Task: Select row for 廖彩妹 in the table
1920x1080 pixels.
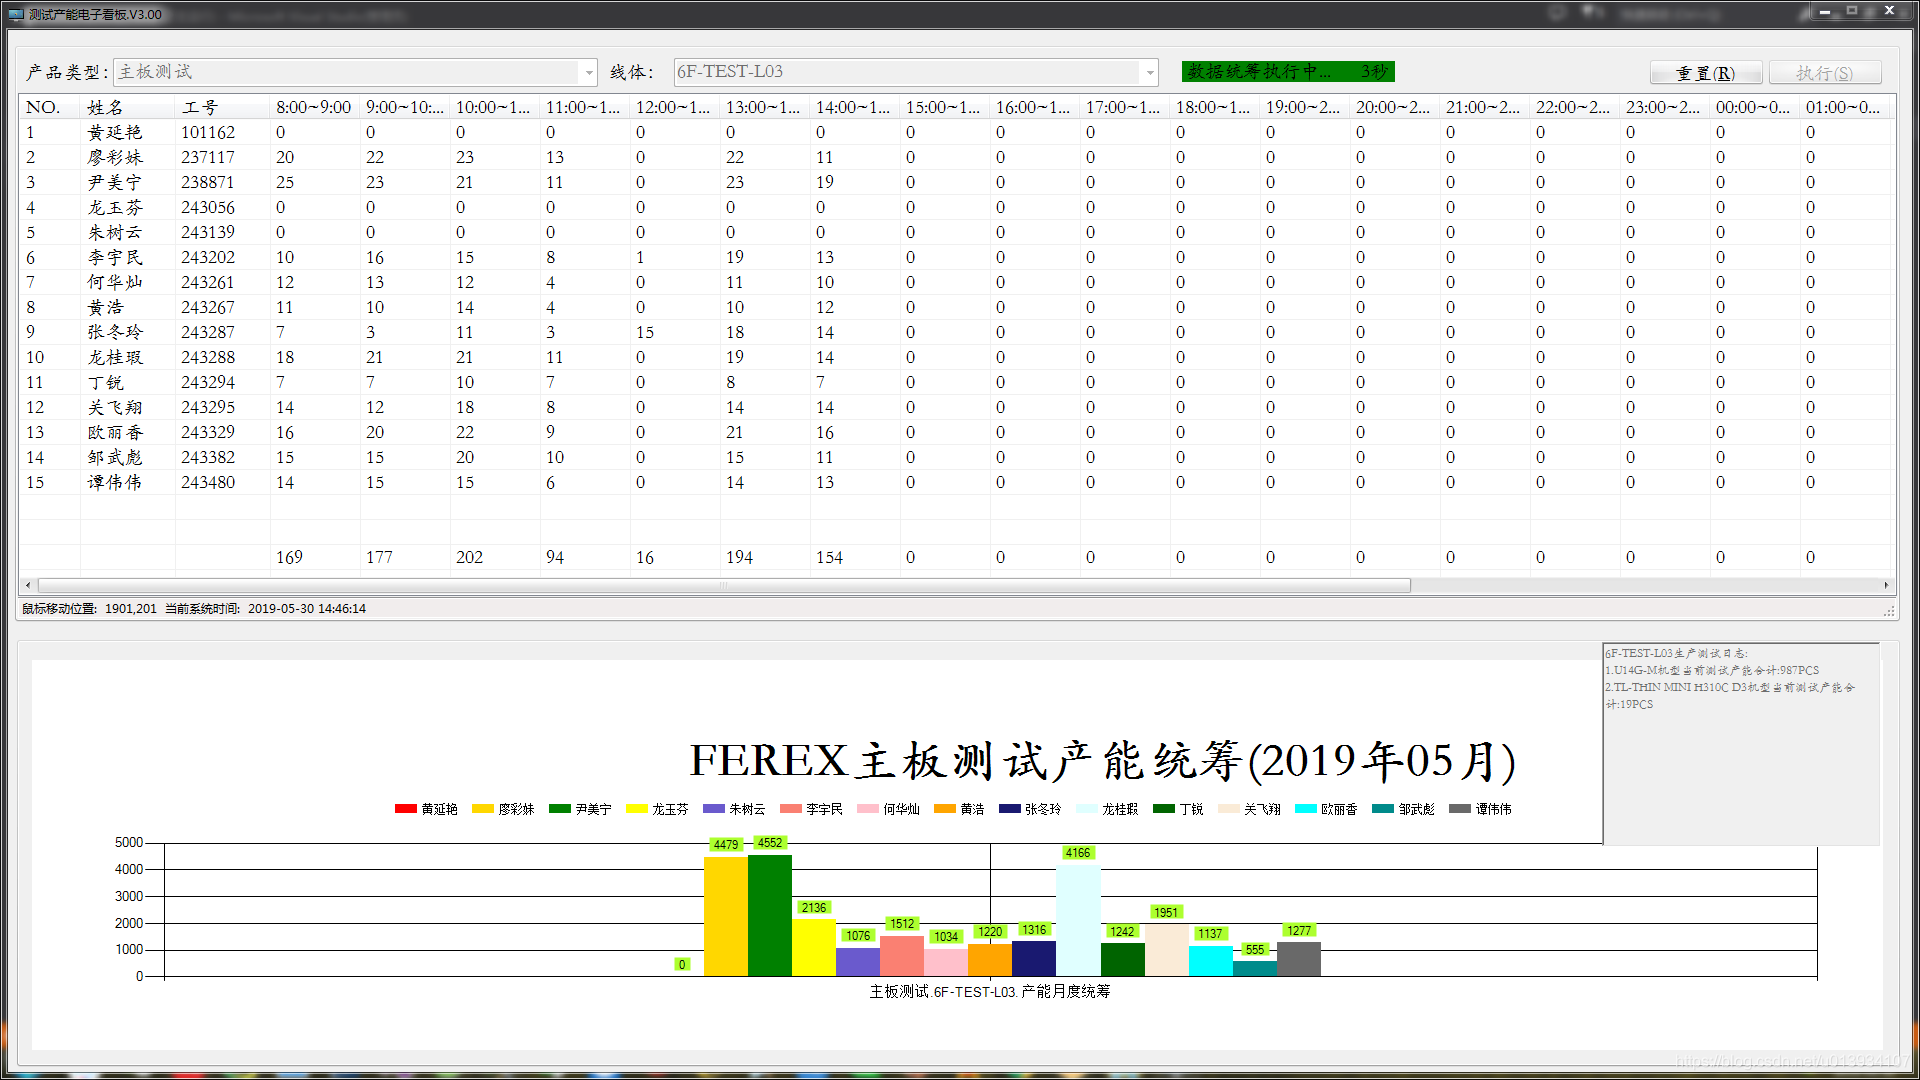Action: pyautogui.click(x=115, y=157)
